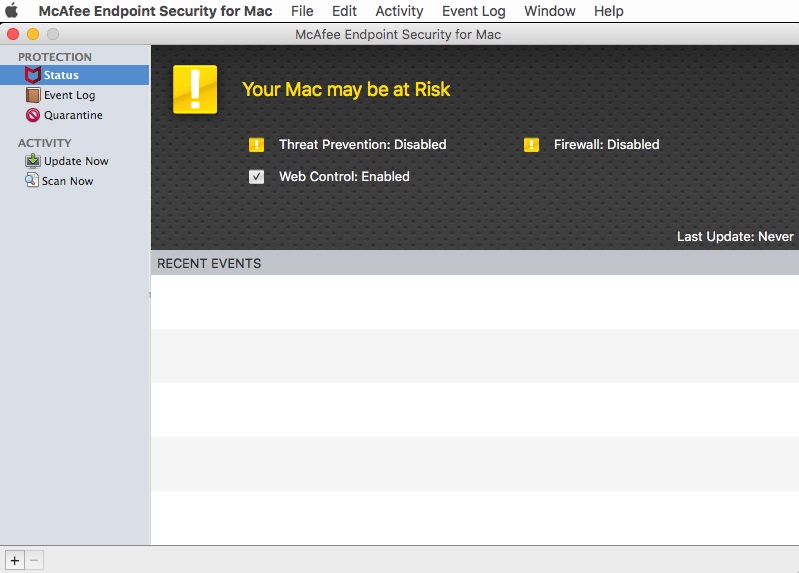Run Update Now from the sidebar
This screenshot has height=573, width=799.
[x=74, y=161]
